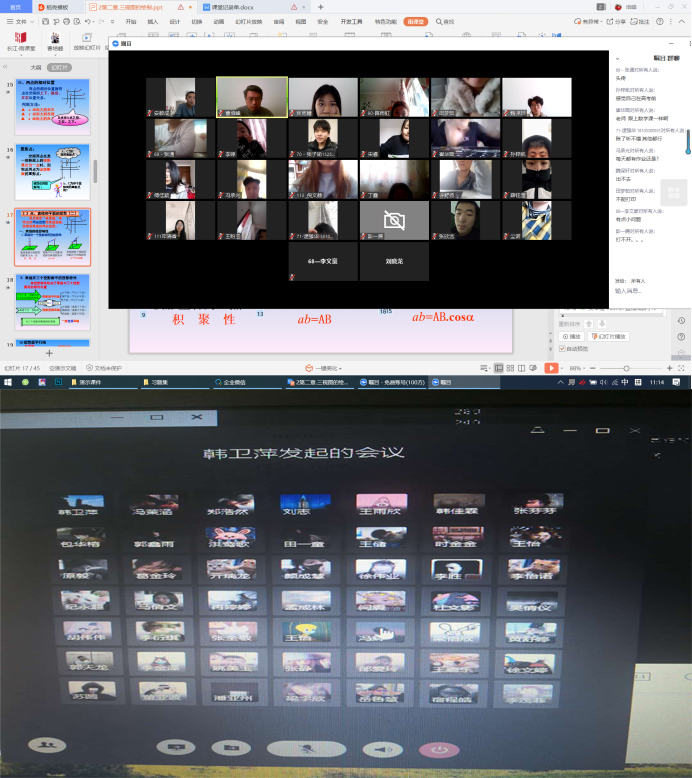Click the WPS search icon in ribbon

click(x=442, y=20)
